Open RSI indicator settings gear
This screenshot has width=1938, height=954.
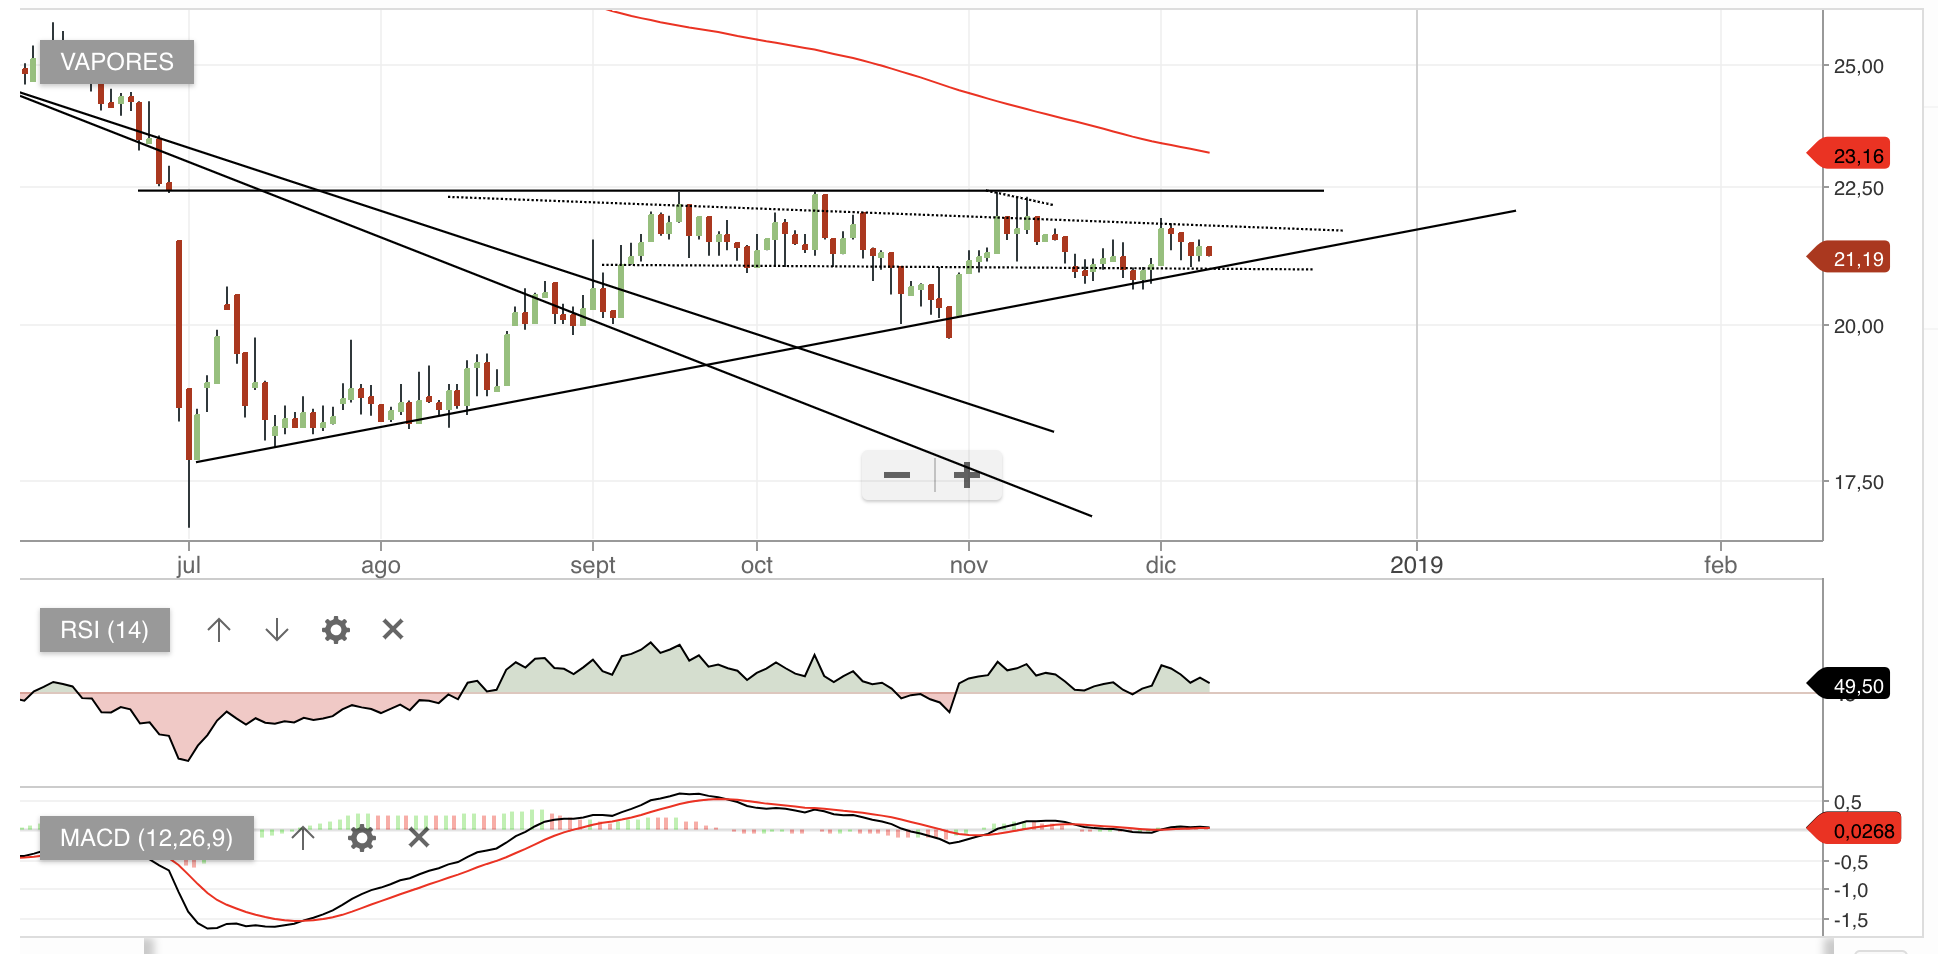(x=336, y=630)
